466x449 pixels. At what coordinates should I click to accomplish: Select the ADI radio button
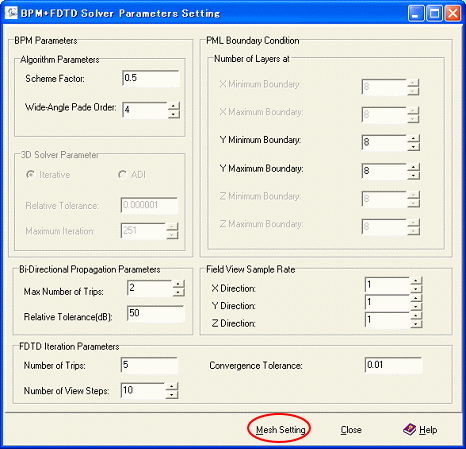click(122, 175)
